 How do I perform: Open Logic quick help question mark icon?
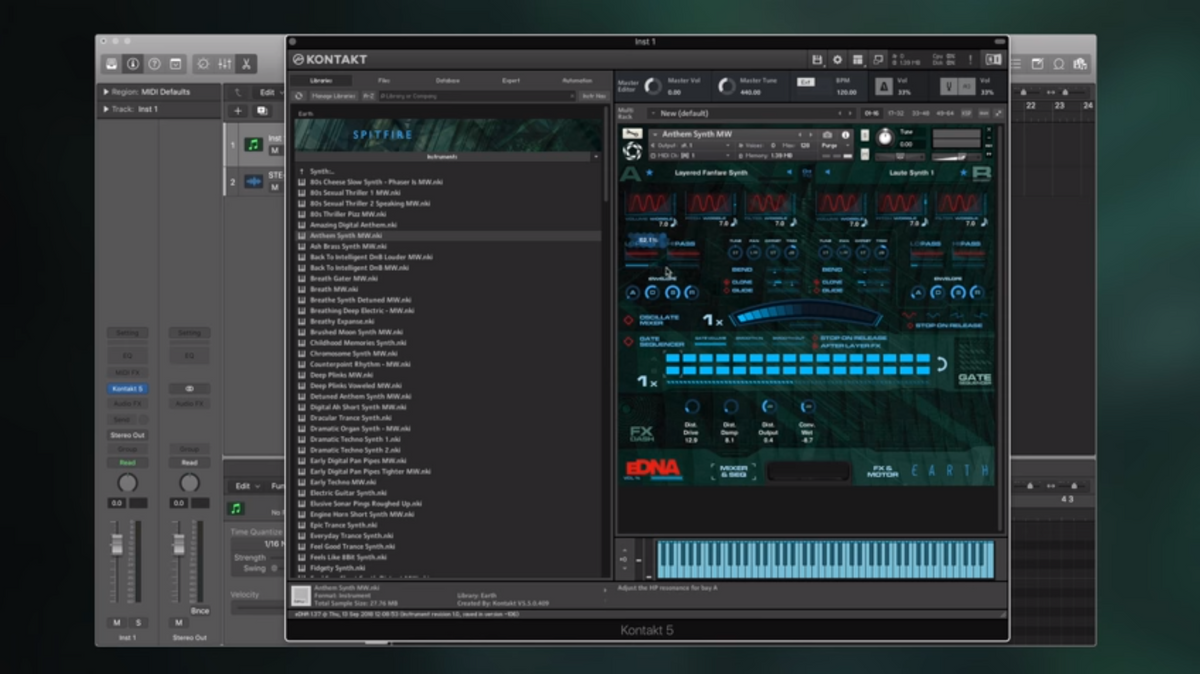coord(155,64)
